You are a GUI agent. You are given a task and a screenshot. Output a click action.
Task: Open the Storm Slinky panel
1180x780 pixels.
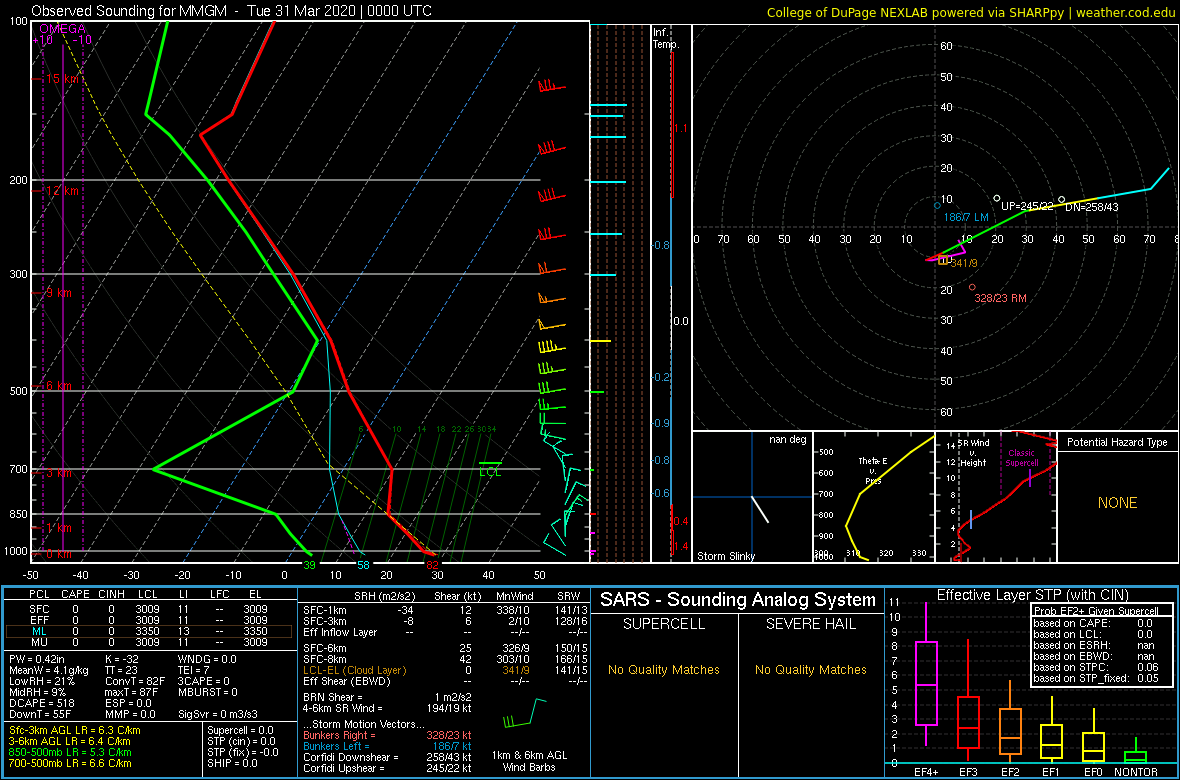pos(752,497)
